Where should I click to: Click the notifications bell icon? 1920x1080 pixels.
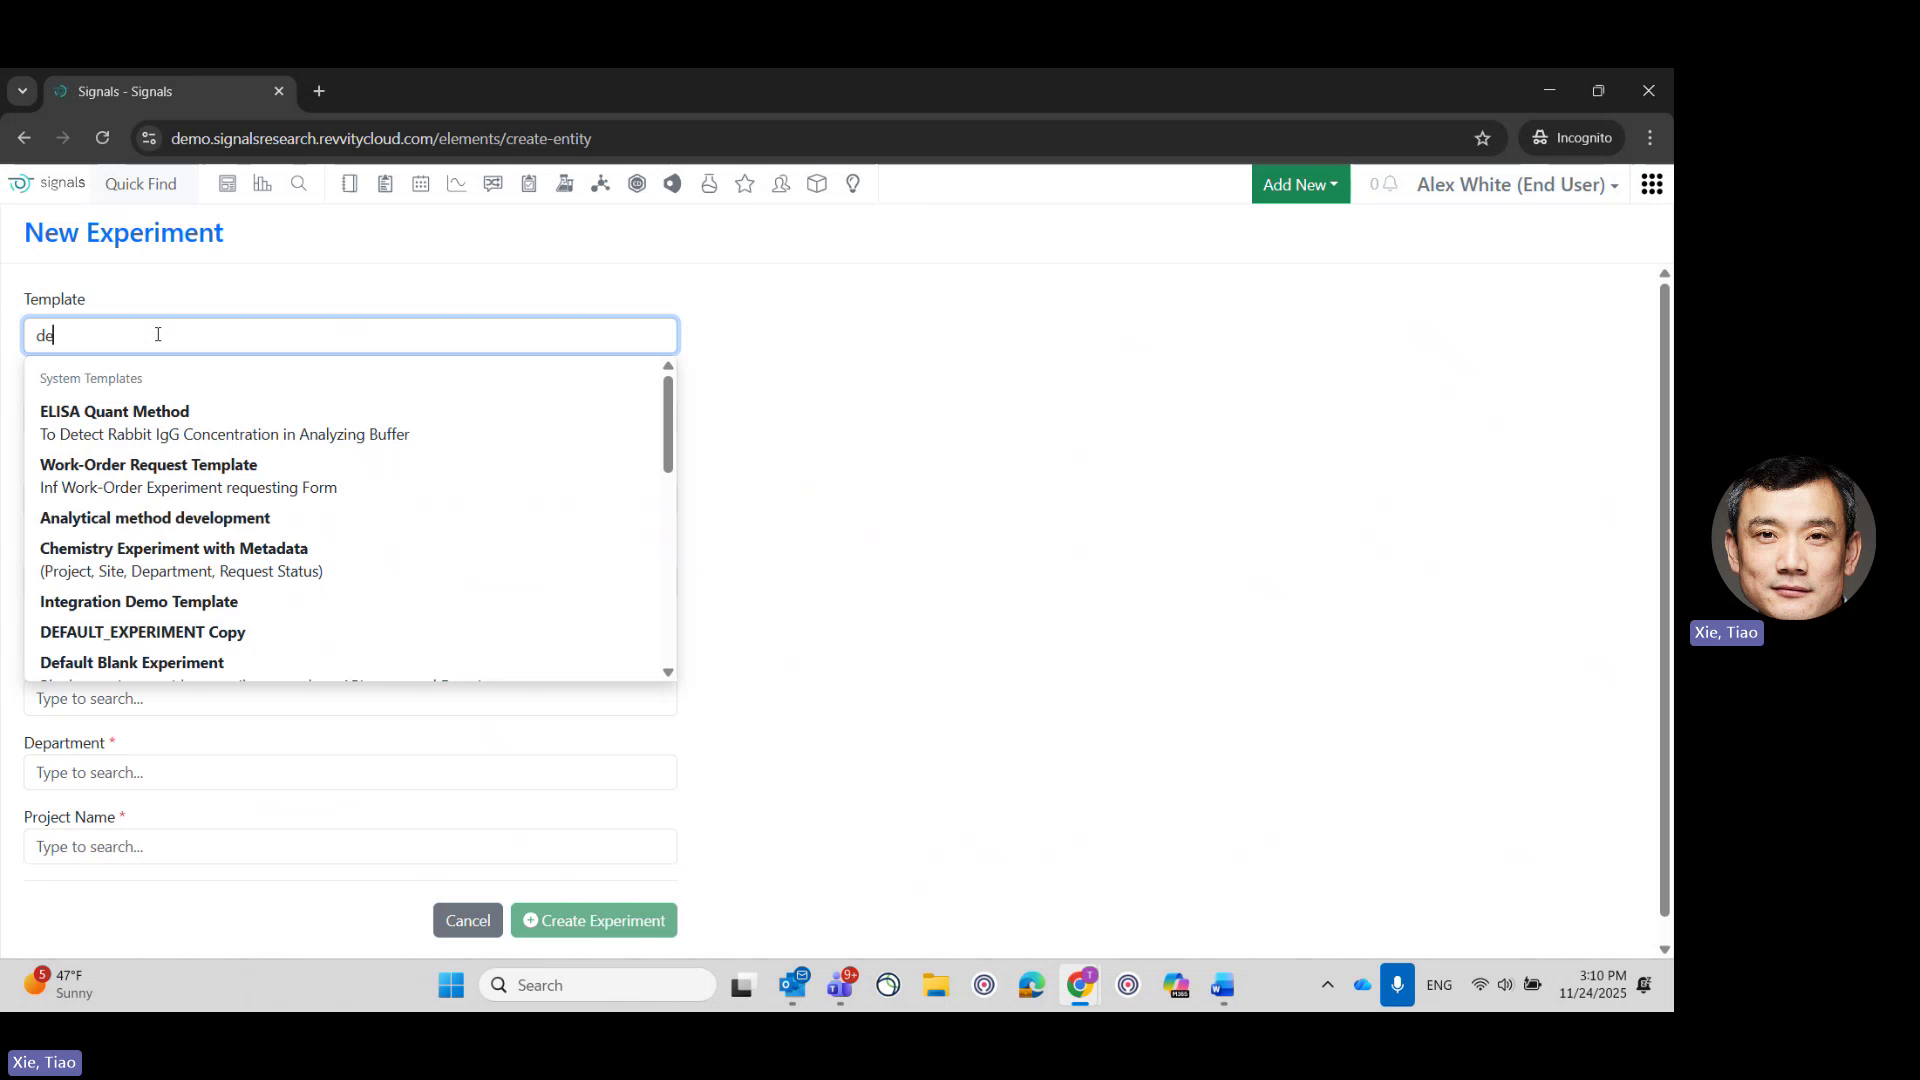[1387, 184]
